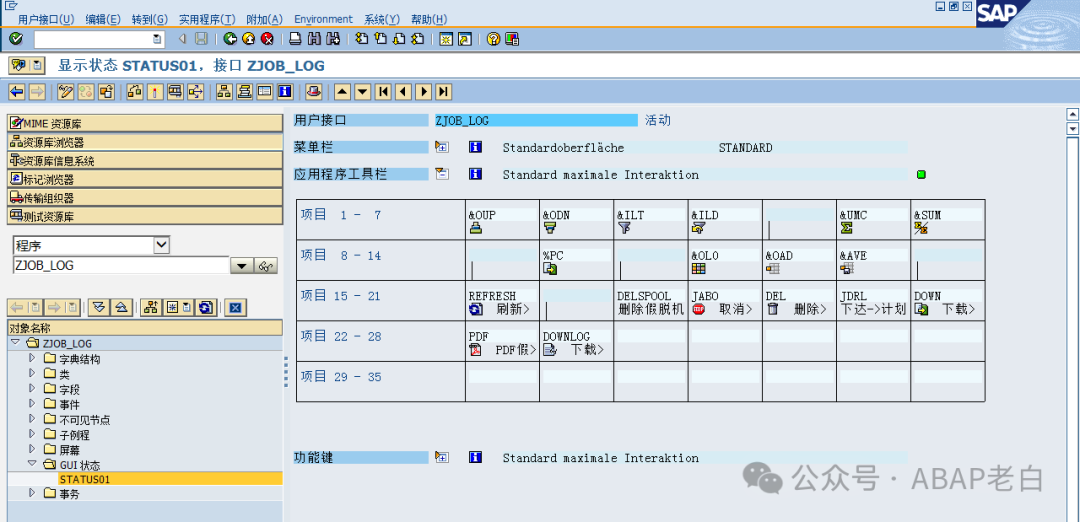This screenshot has width=1080, height=522.
Task: Click the Customize local layout icon
Action: (x=512, y=39)
